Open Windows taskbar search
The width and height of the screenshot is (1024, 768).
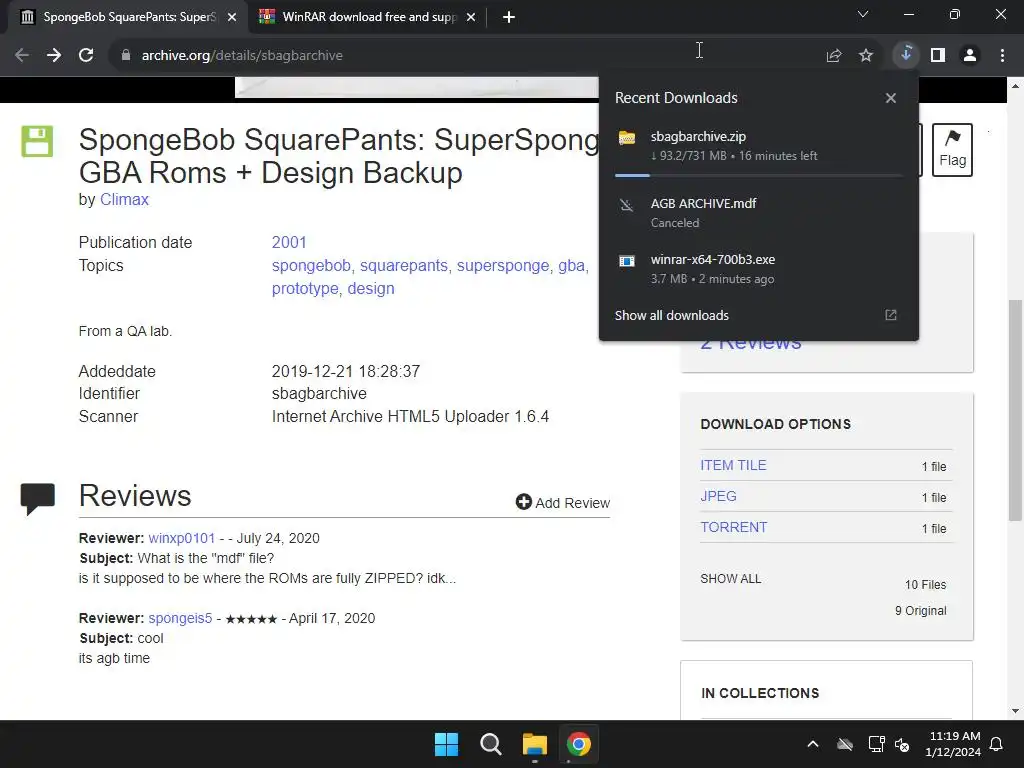pyautogui.click(x=490, y=744)
